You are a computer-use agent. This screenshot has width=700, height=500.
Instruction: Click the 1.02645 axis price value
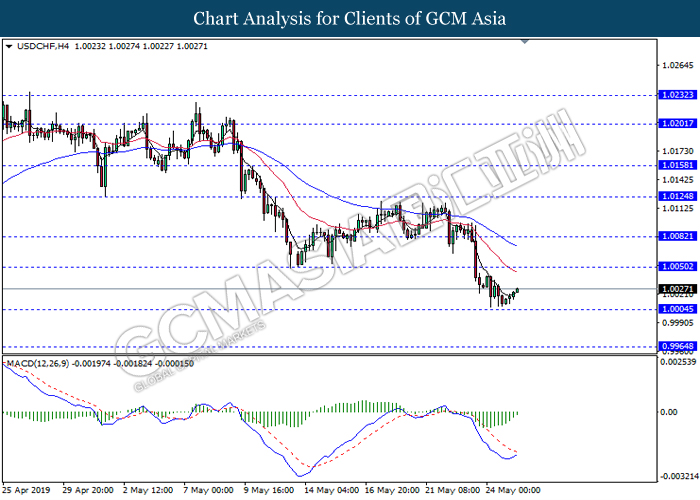(678, 66)
